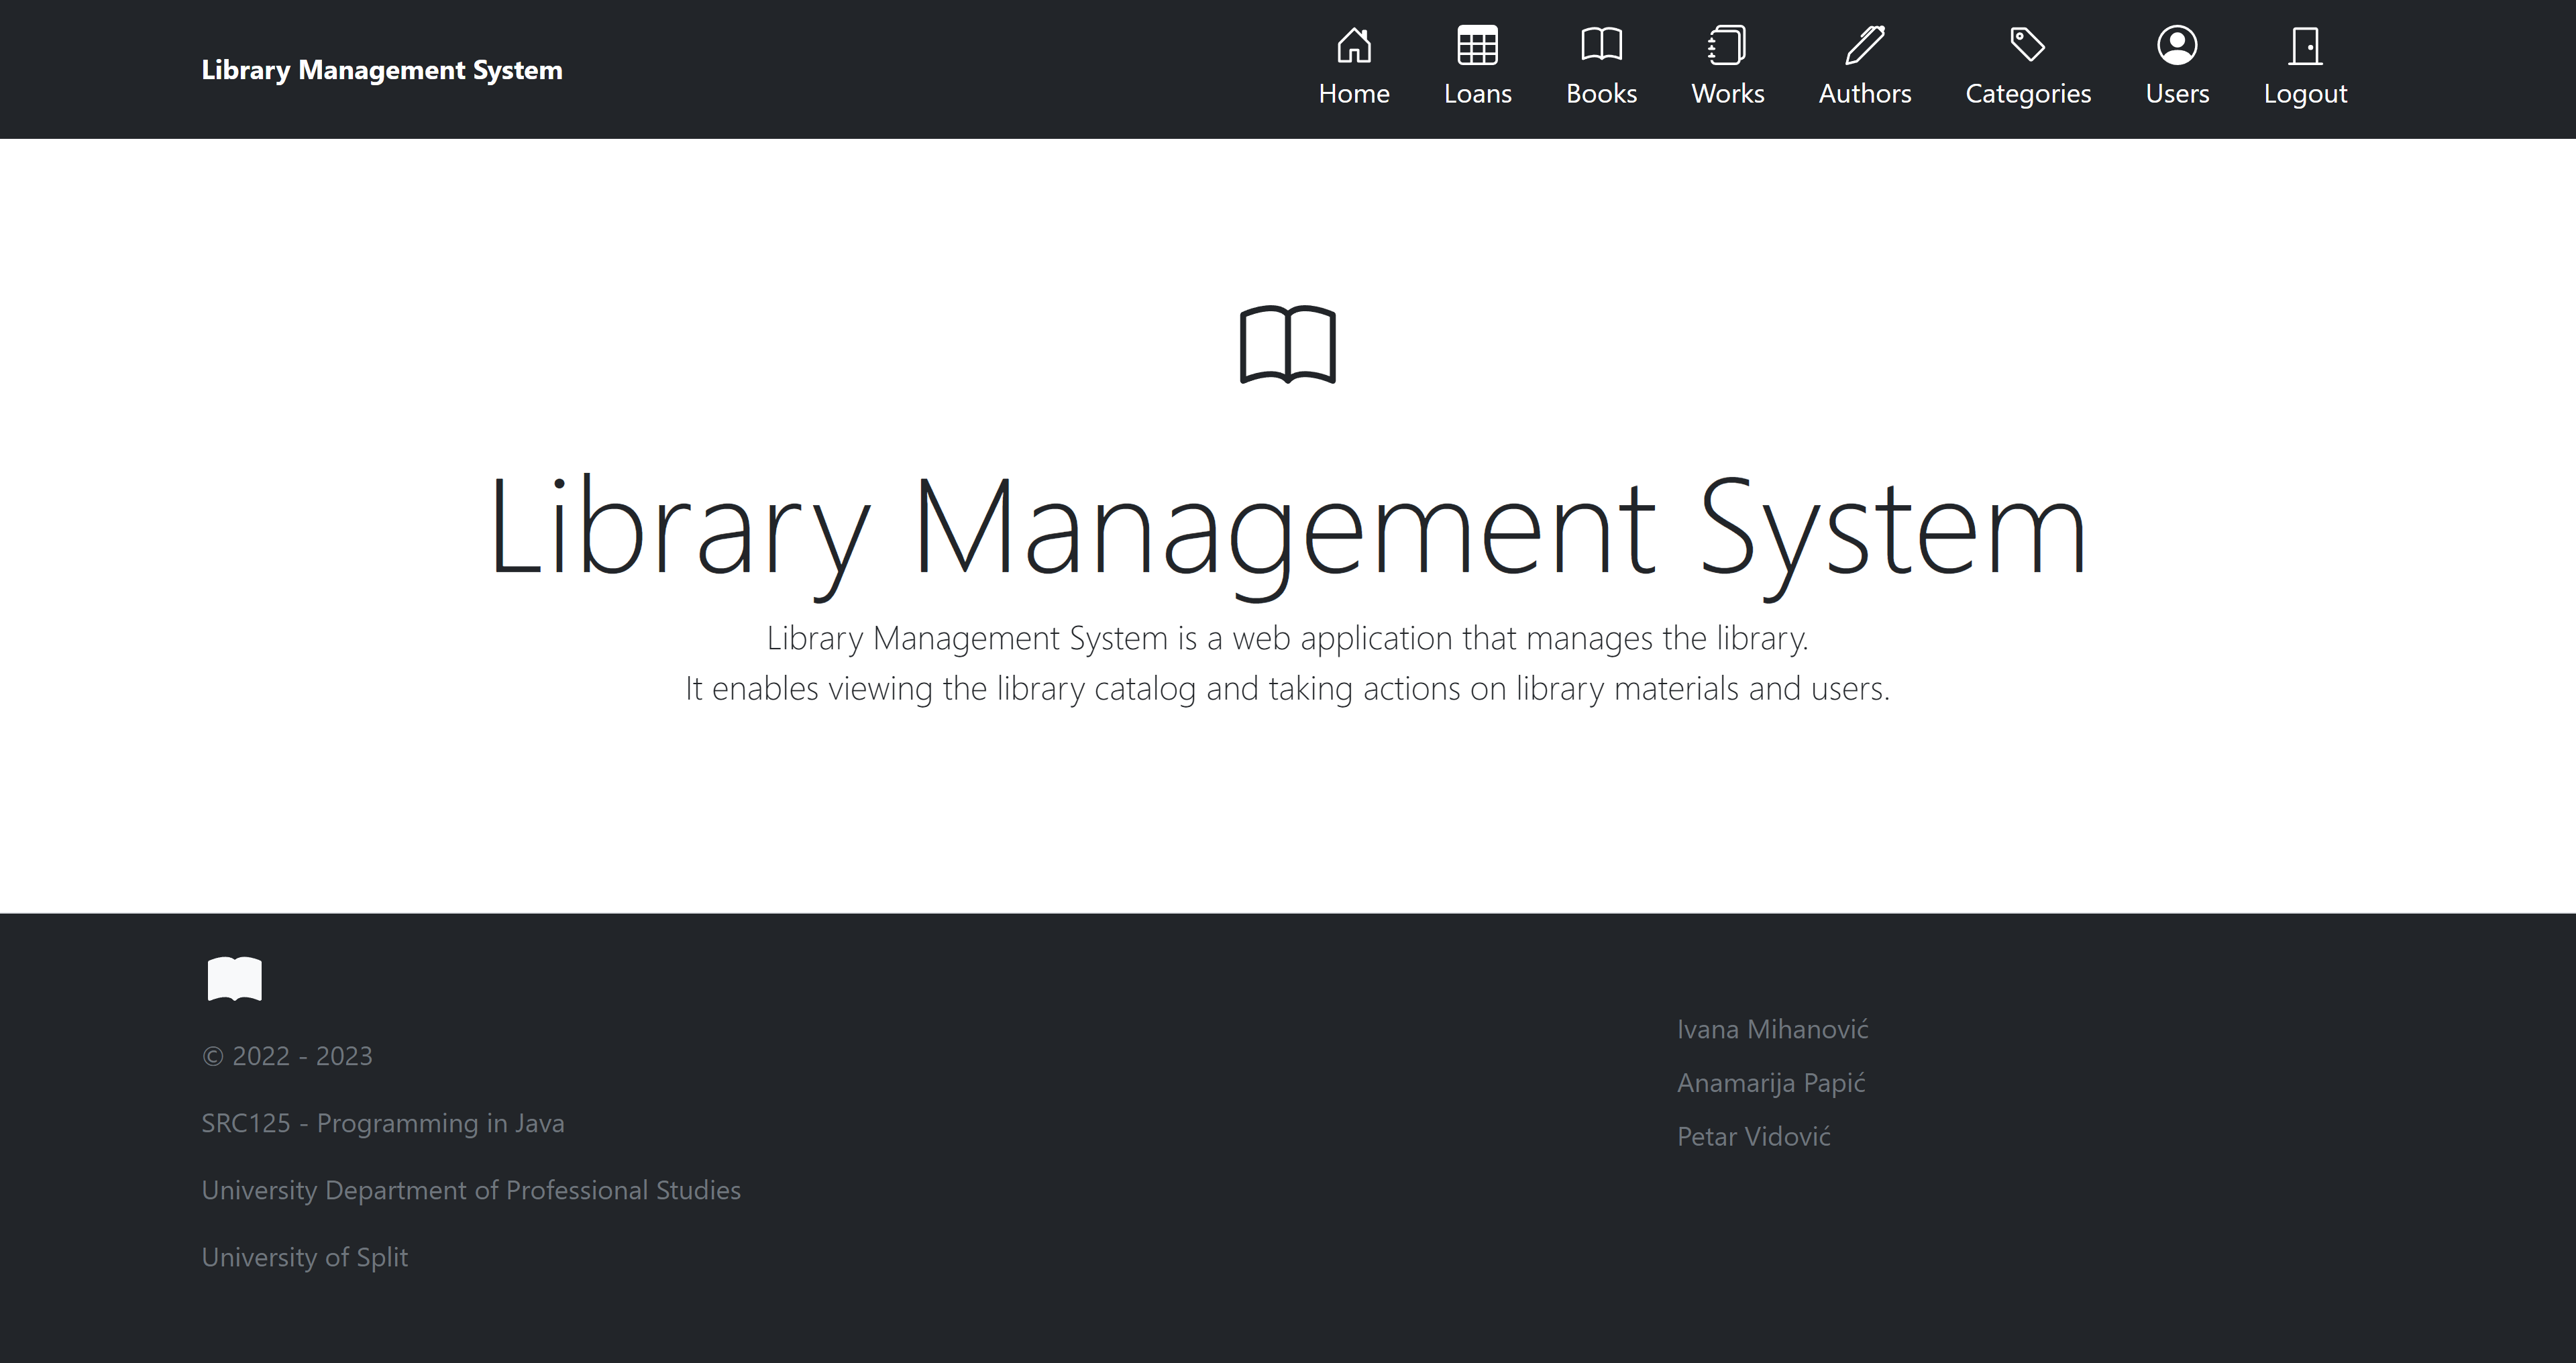Click the name Anamarija Papić in footer
The image size is (2576, 1363).
click(x=1770, y=1083)
